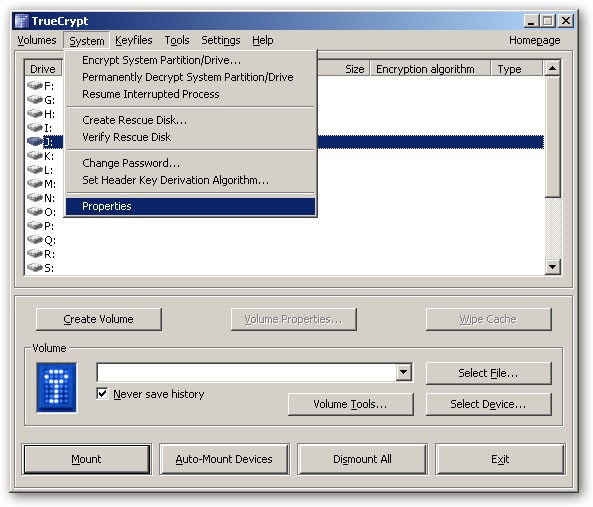Click the Create Volume button
Screen dimensions: 593x507
99,319
